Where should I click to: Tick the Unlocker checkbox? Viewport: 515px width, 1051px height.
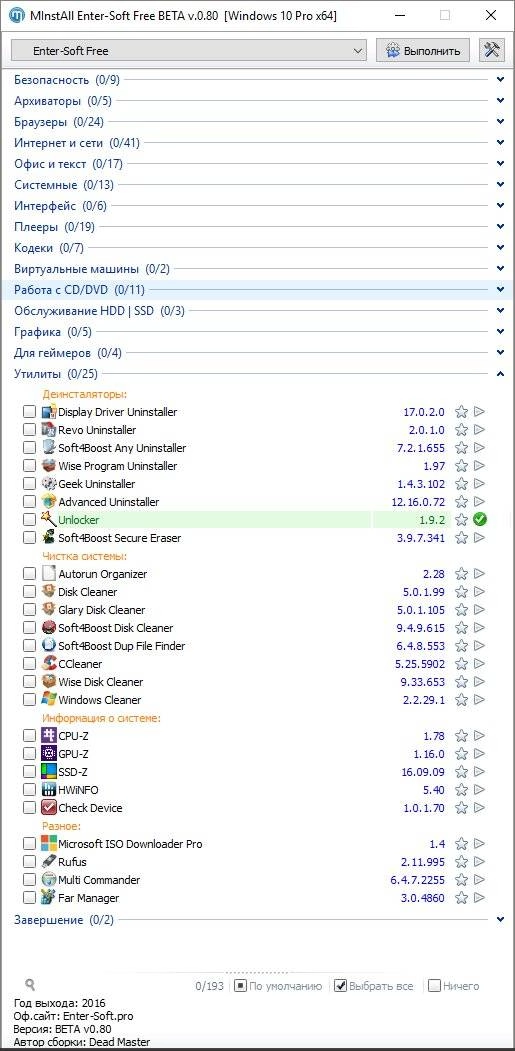pos(29,519)
